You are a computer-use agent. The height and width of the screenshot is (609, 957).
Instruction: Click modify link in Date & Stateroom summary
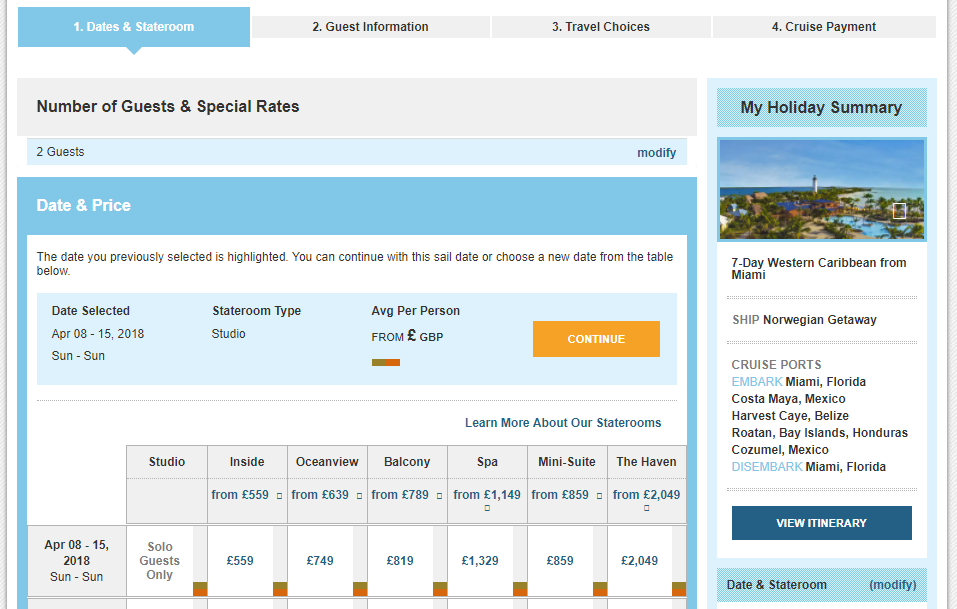pyautogui.click(x=892, y=585)
